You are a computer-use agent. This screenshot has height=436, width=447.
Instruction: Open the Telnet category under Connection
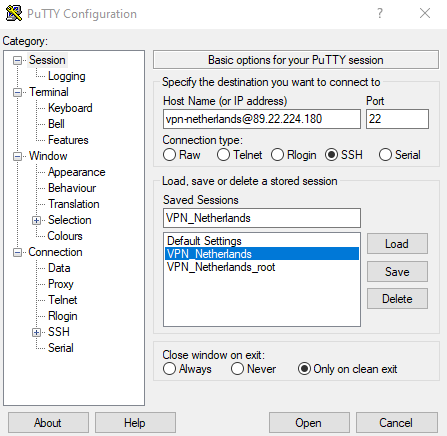click(62, 300)
